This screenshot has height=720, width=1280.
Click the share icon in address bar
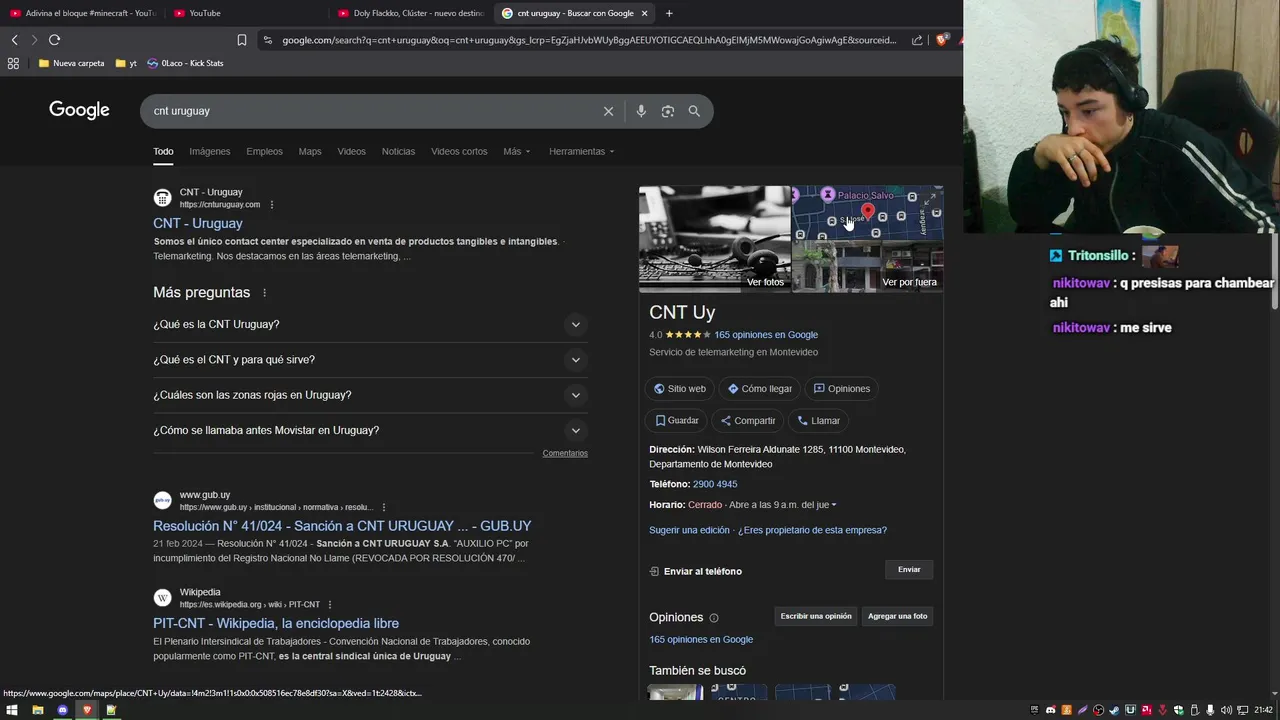(917, 40)
